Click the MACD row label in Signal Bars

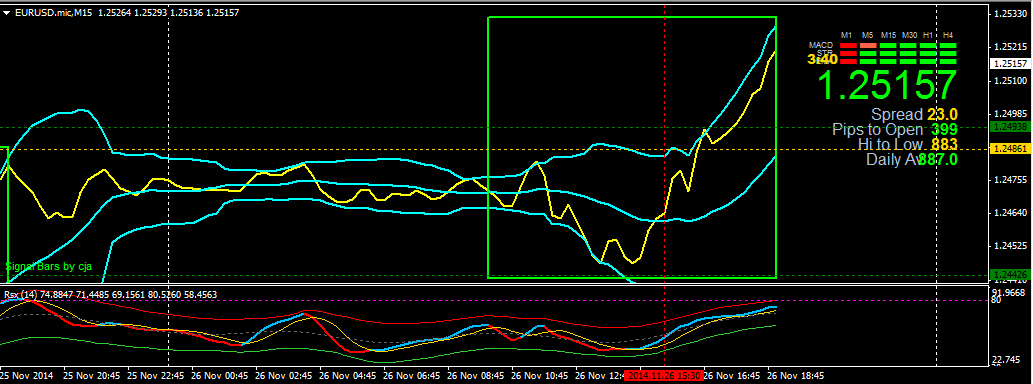click(x=821, y=45)
